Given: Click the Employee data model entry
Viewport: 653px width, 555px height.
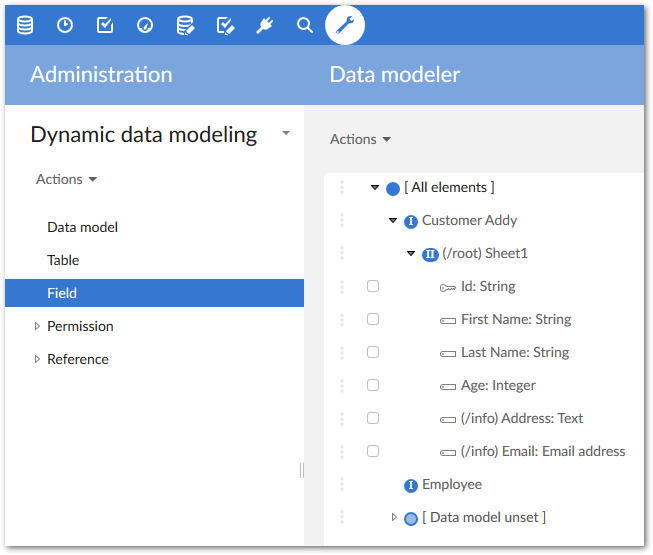Looking at the screenshot, I should click(451, 484).
